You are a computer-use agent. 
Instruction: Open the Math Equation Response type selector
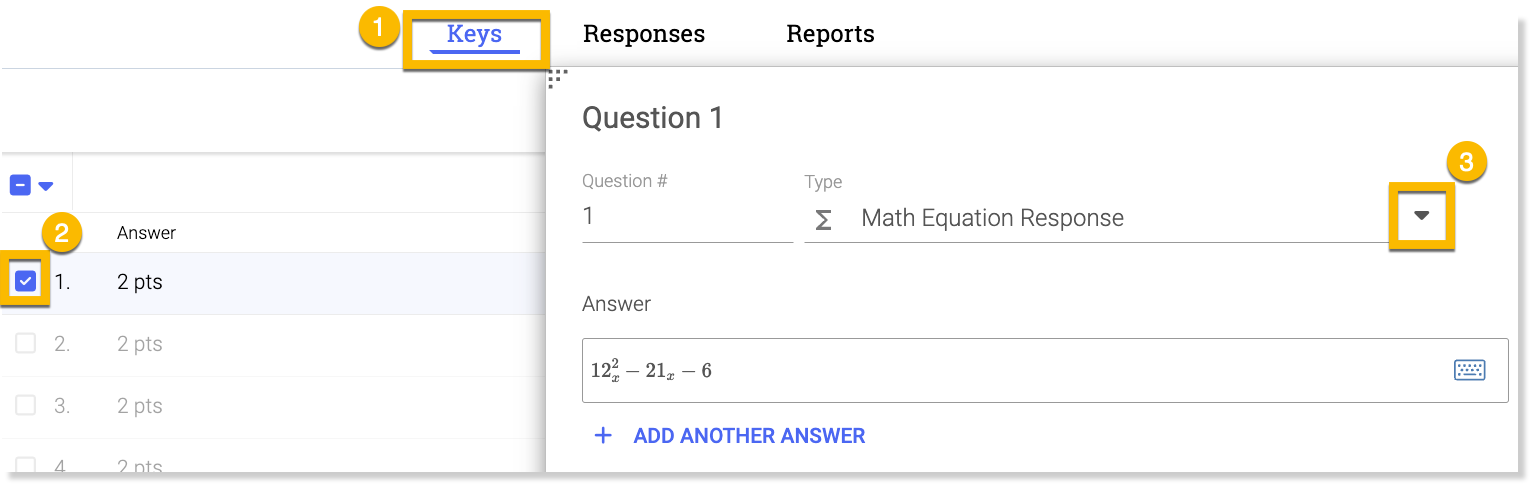(992, 219)
